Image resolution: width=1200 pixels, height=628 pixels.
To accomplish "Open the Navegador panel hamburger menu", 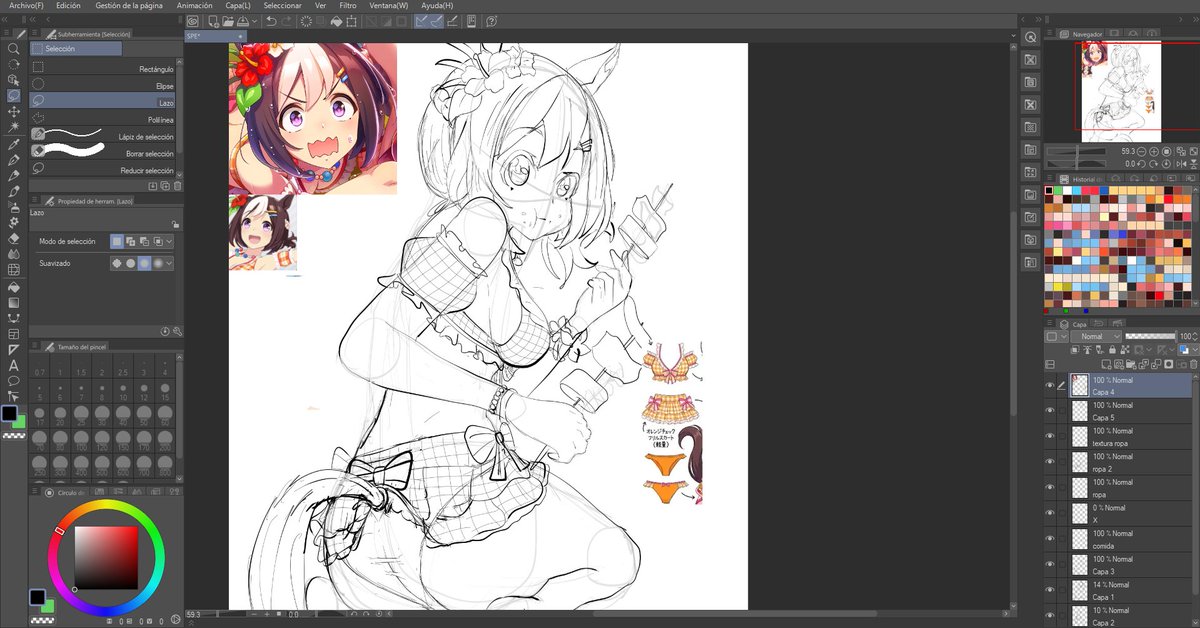I will pyautogui.click(x=1051, y=33).
